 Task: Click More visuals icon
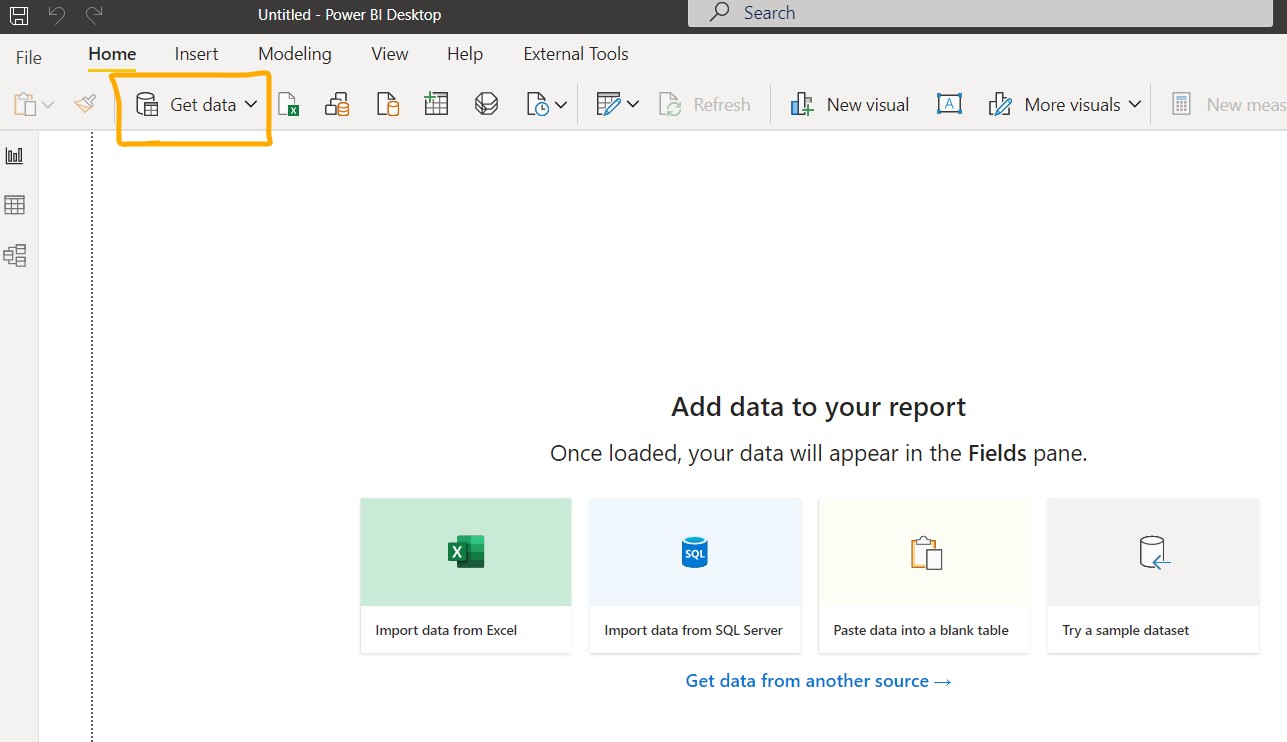(1000, 104)
